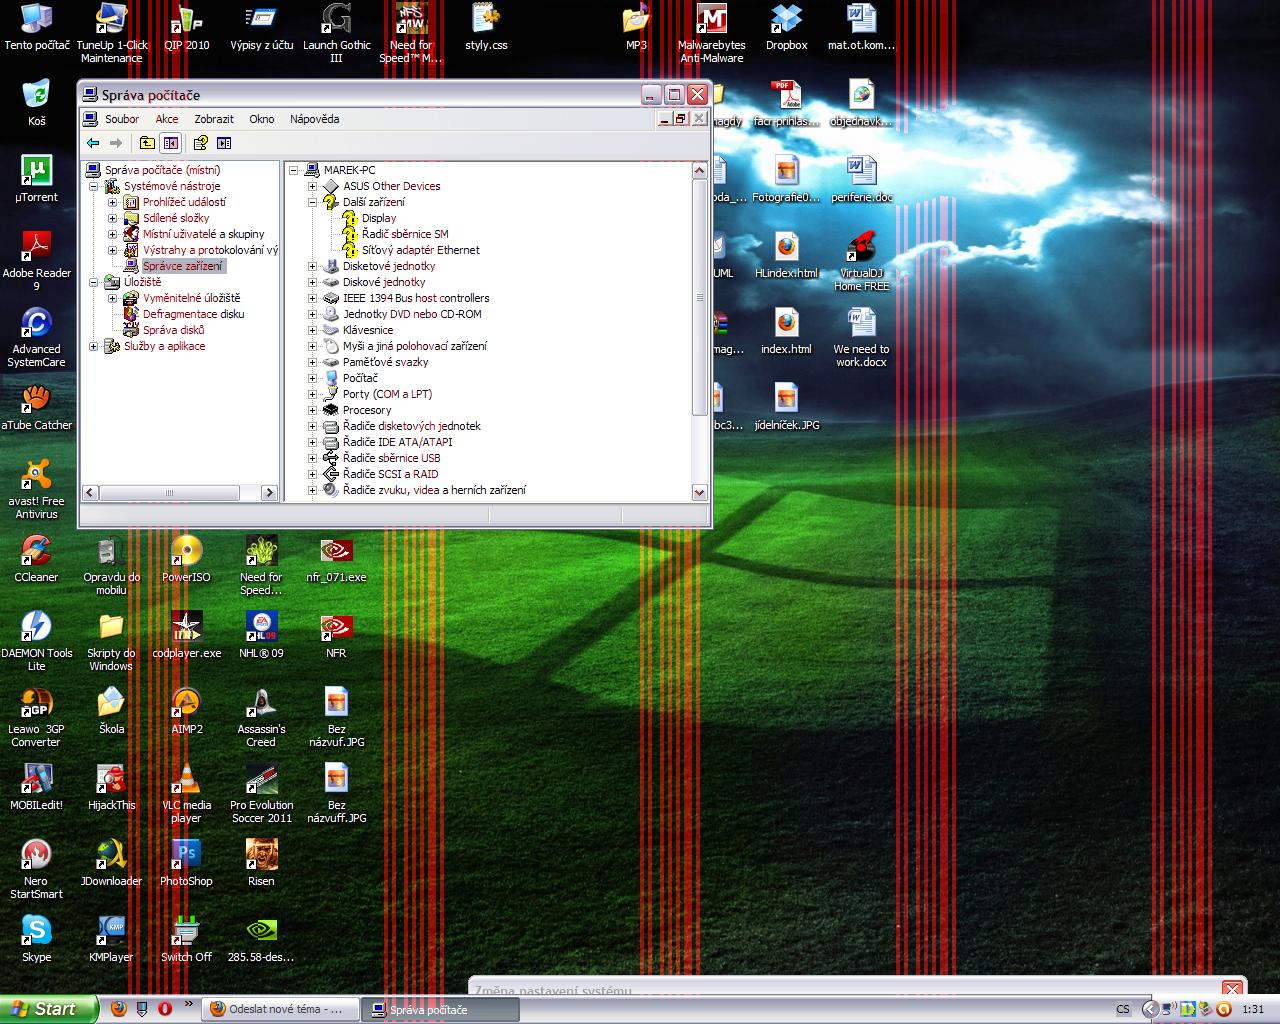Click the Start button
The image size is (1280, 1024).
49,1009
